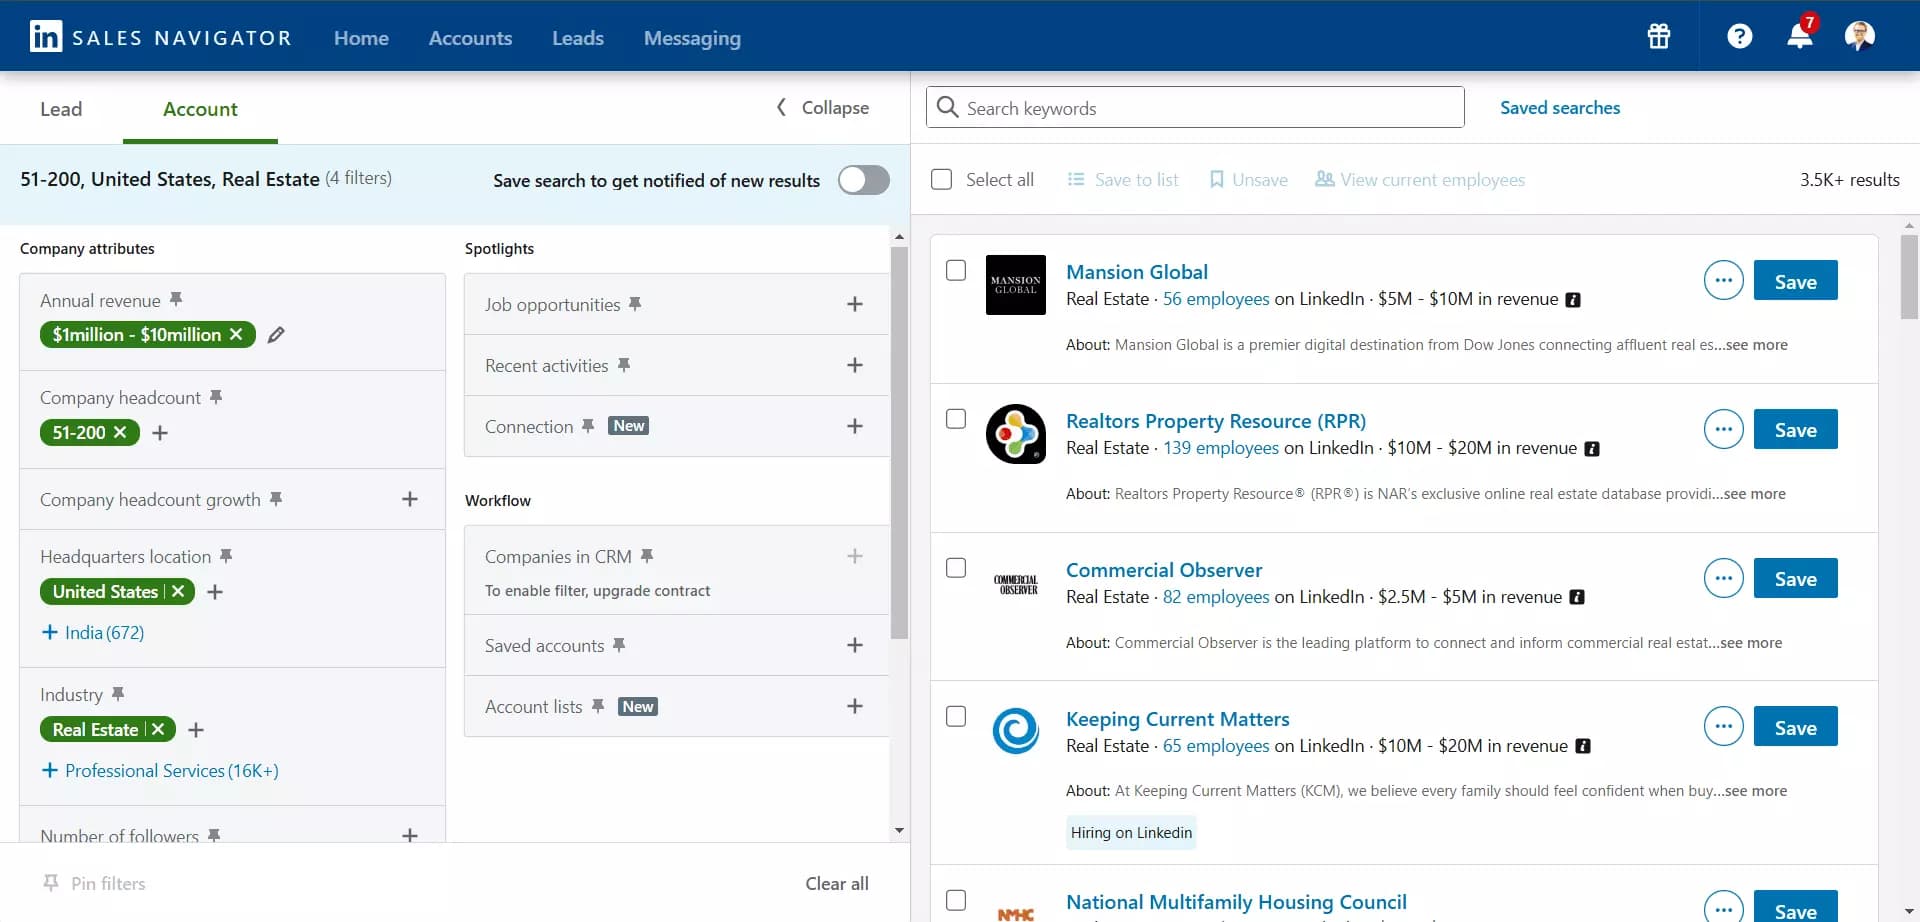The width and height of the screenshot is (1920, 922).
Task: Click the search magnifier icon
Action: tap(948, 107)
